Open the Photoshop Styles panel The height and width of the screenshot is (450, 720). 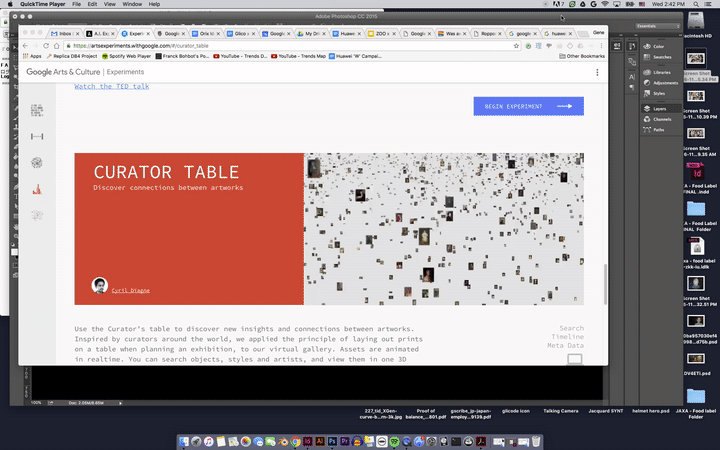(x=658, y=93)
